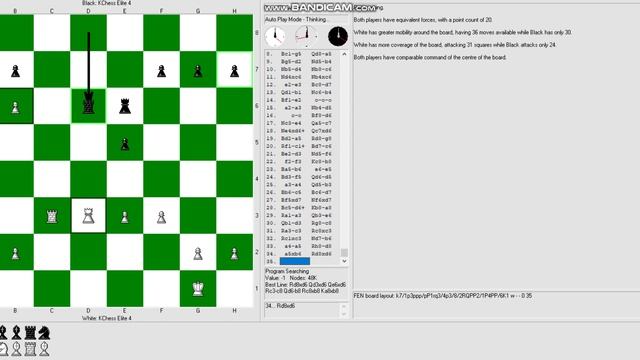Click the blue move entry field at move 35
Image resolution: width=640 pixels, height=360 pixels.
point(295,261)
